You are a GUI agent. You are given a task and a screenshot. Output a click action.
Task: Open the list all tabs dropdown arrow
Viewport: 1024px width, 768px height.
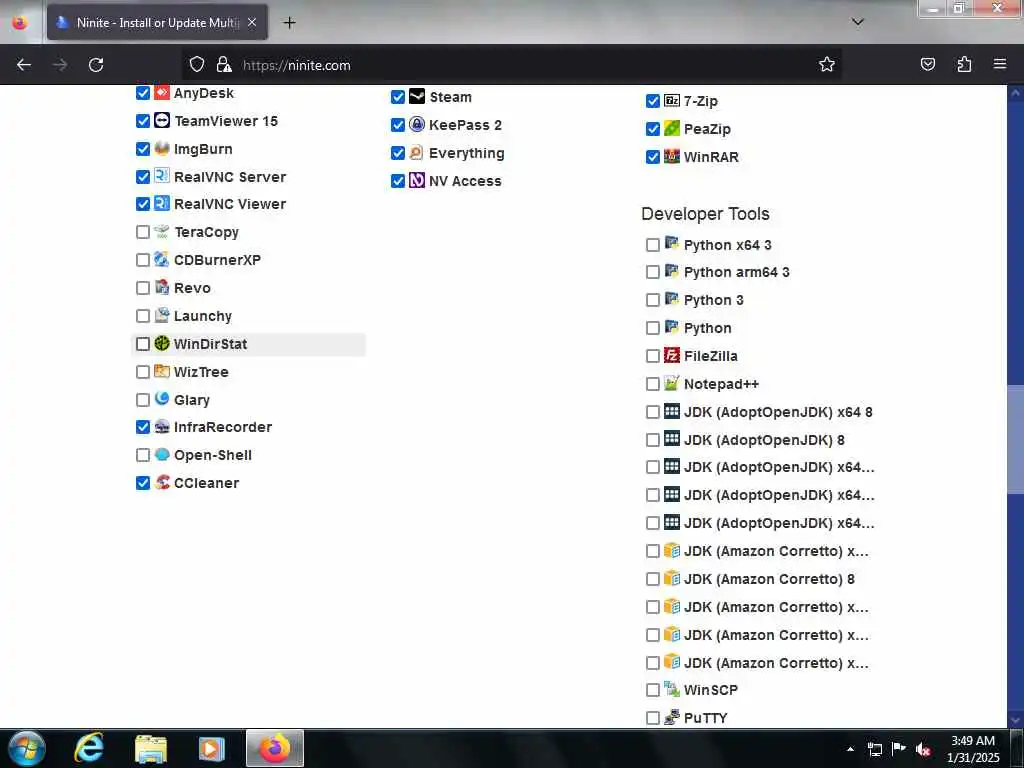(x=857, y=22)
